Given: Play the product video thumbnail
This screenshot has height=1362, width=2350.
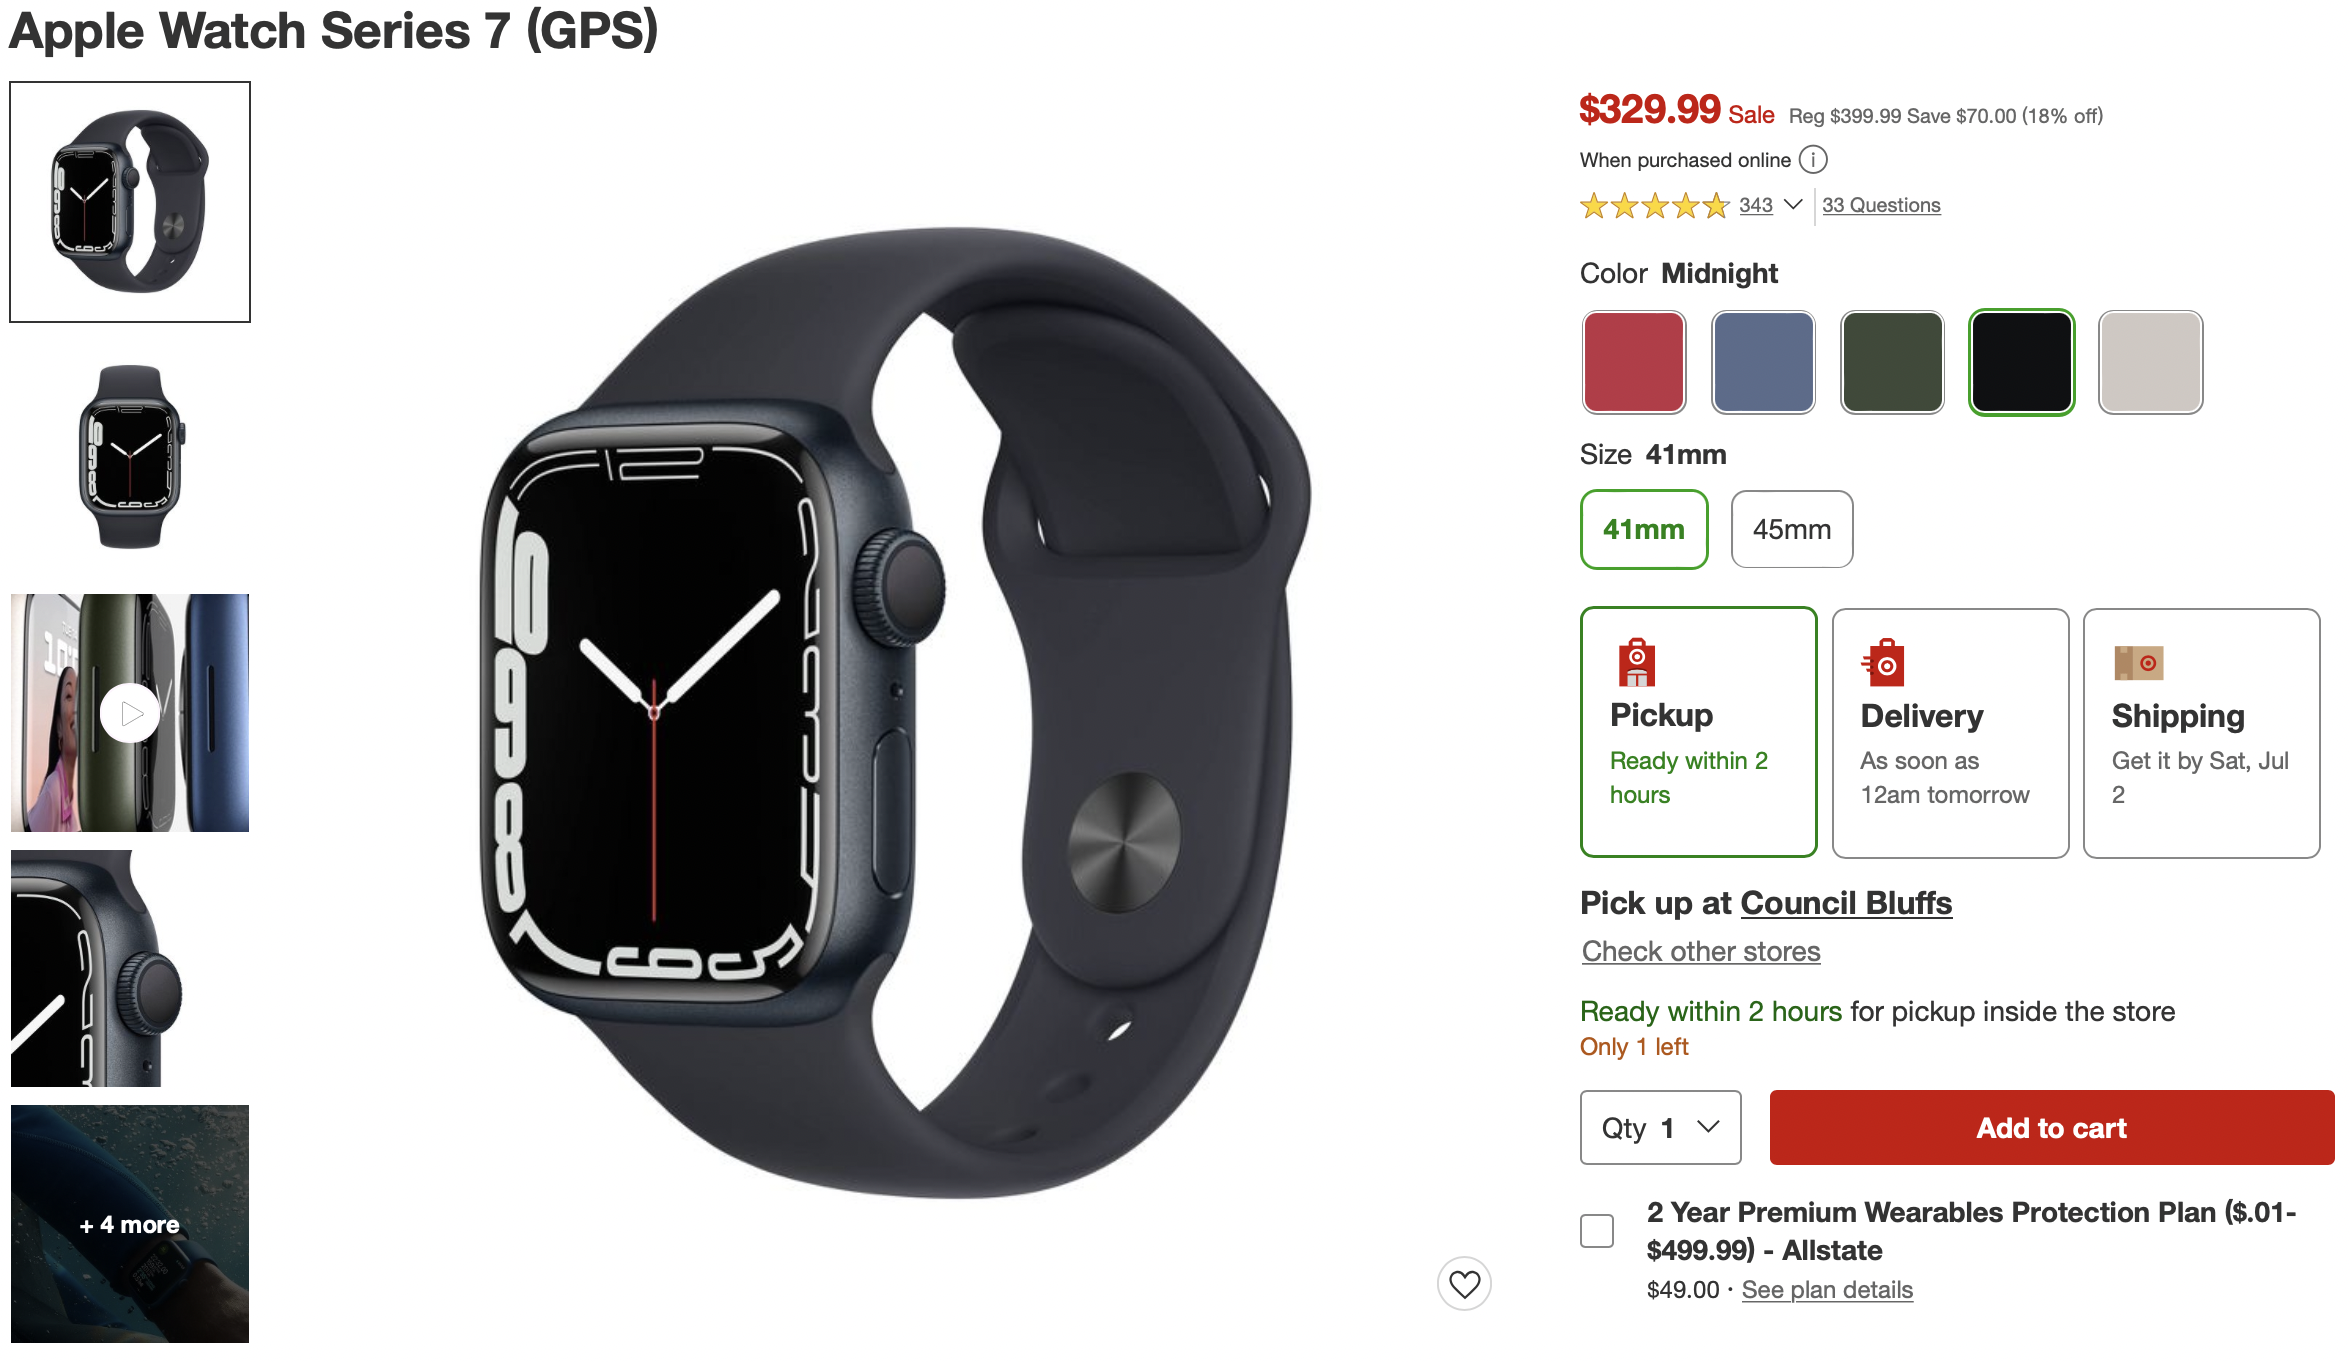Looking at the screenshot, I should 130,713.
